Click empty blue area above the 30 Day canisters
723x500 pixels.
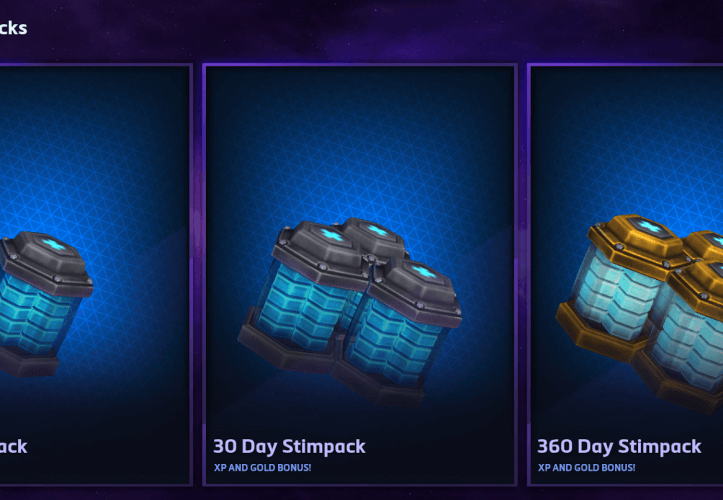(x=360, y=138)
